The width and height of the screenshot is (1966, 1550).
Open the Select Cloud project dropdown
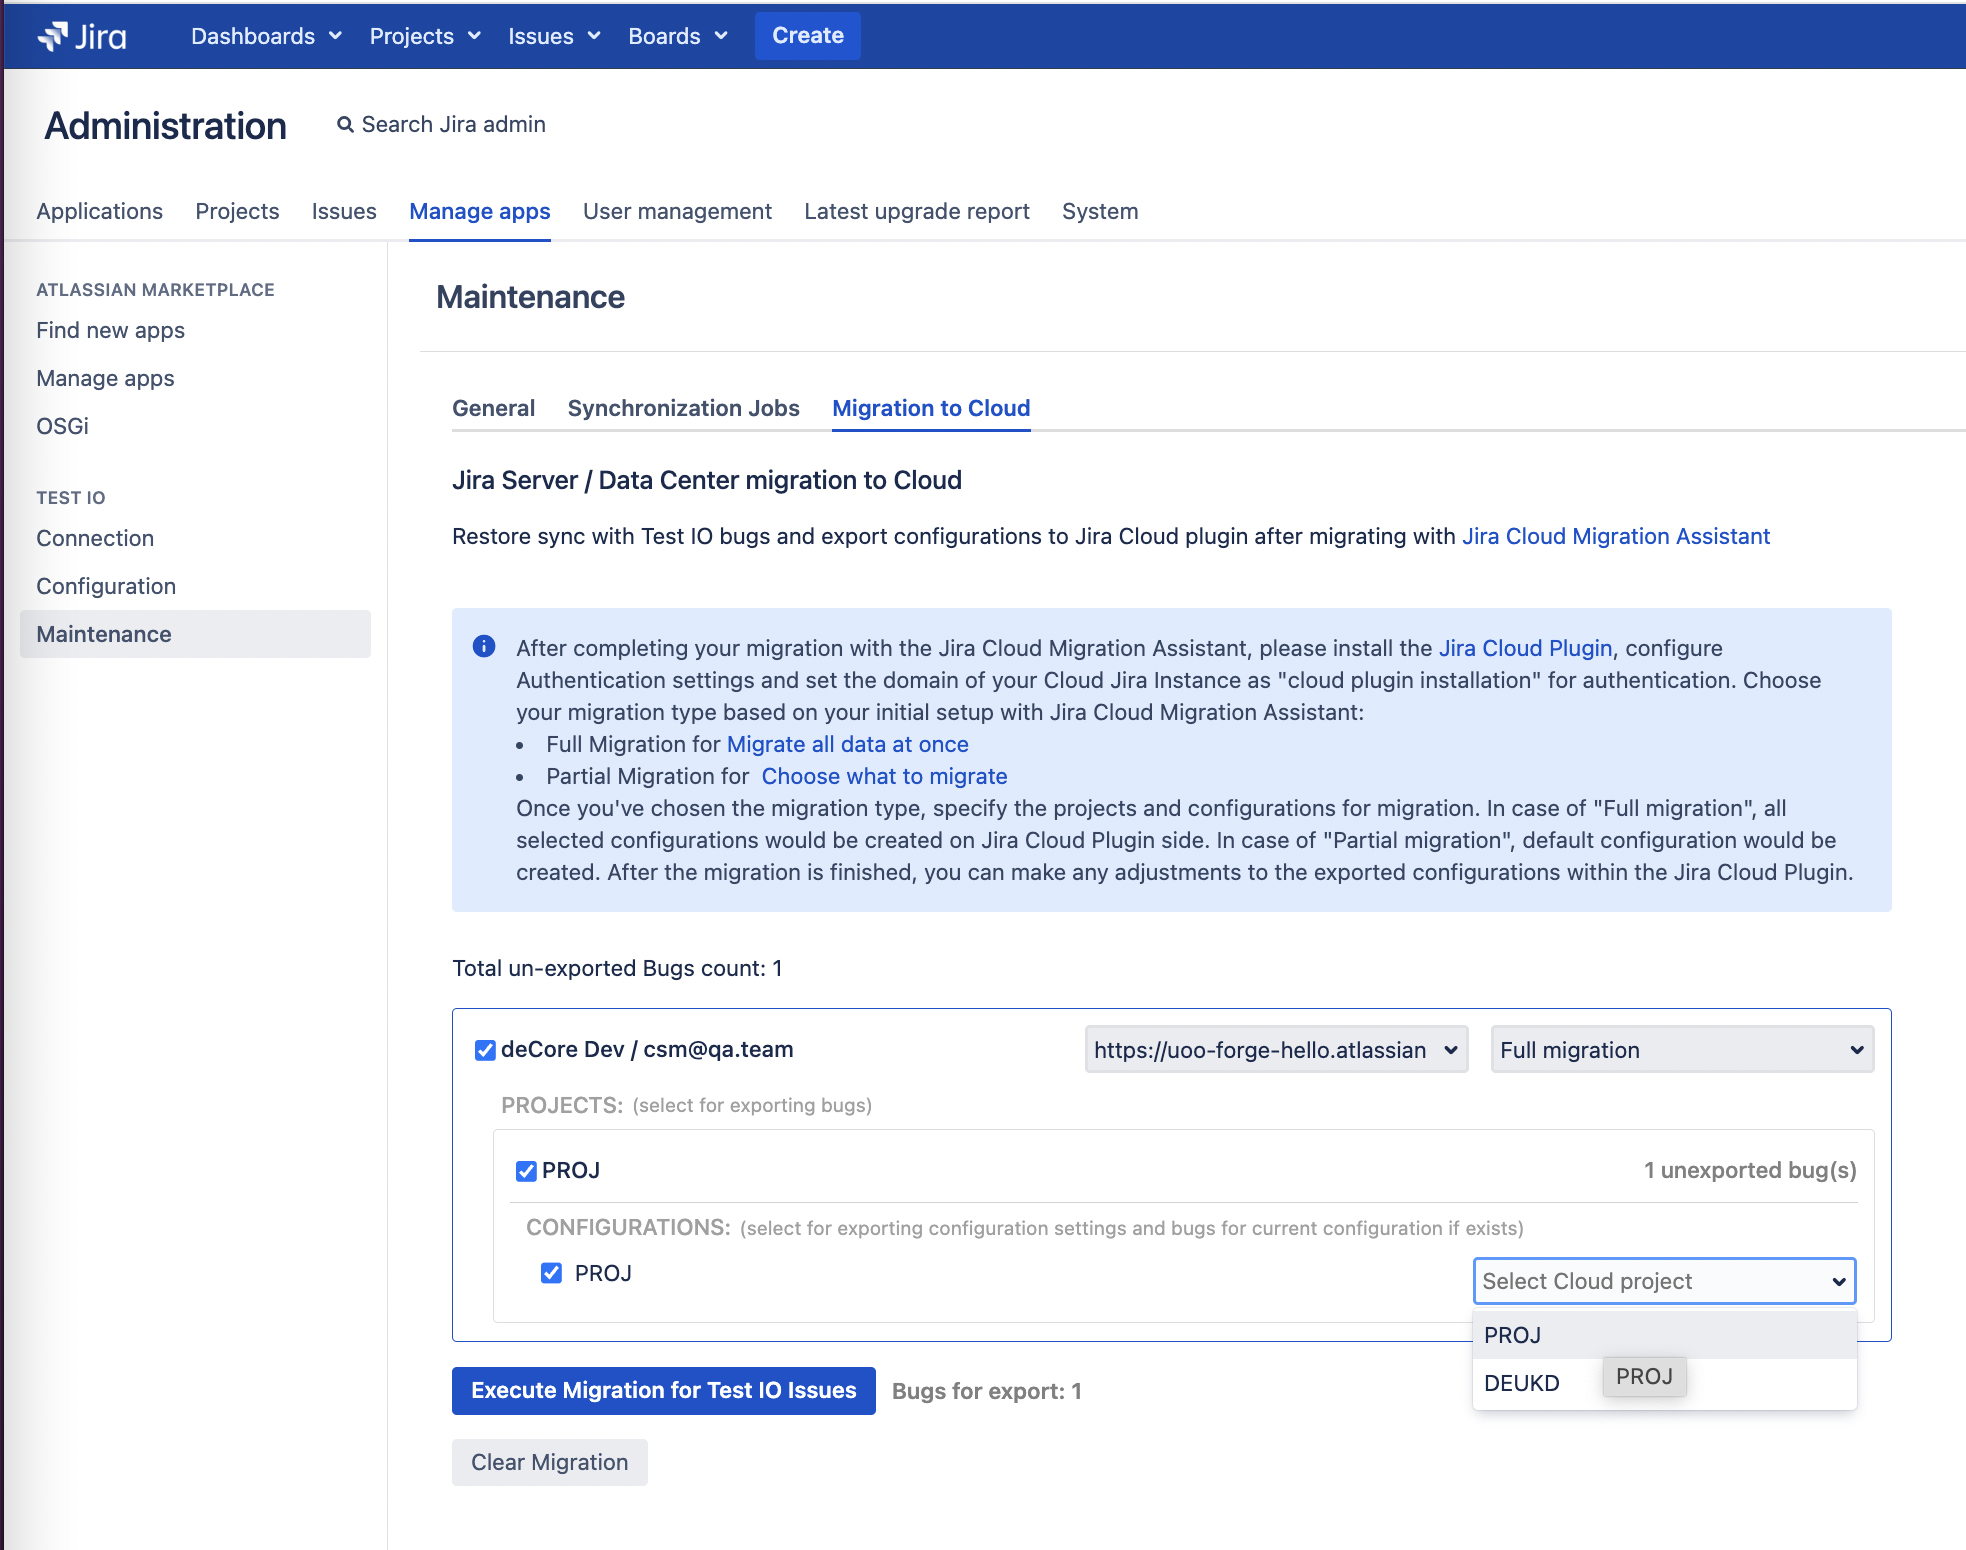click(1664, 1281)
